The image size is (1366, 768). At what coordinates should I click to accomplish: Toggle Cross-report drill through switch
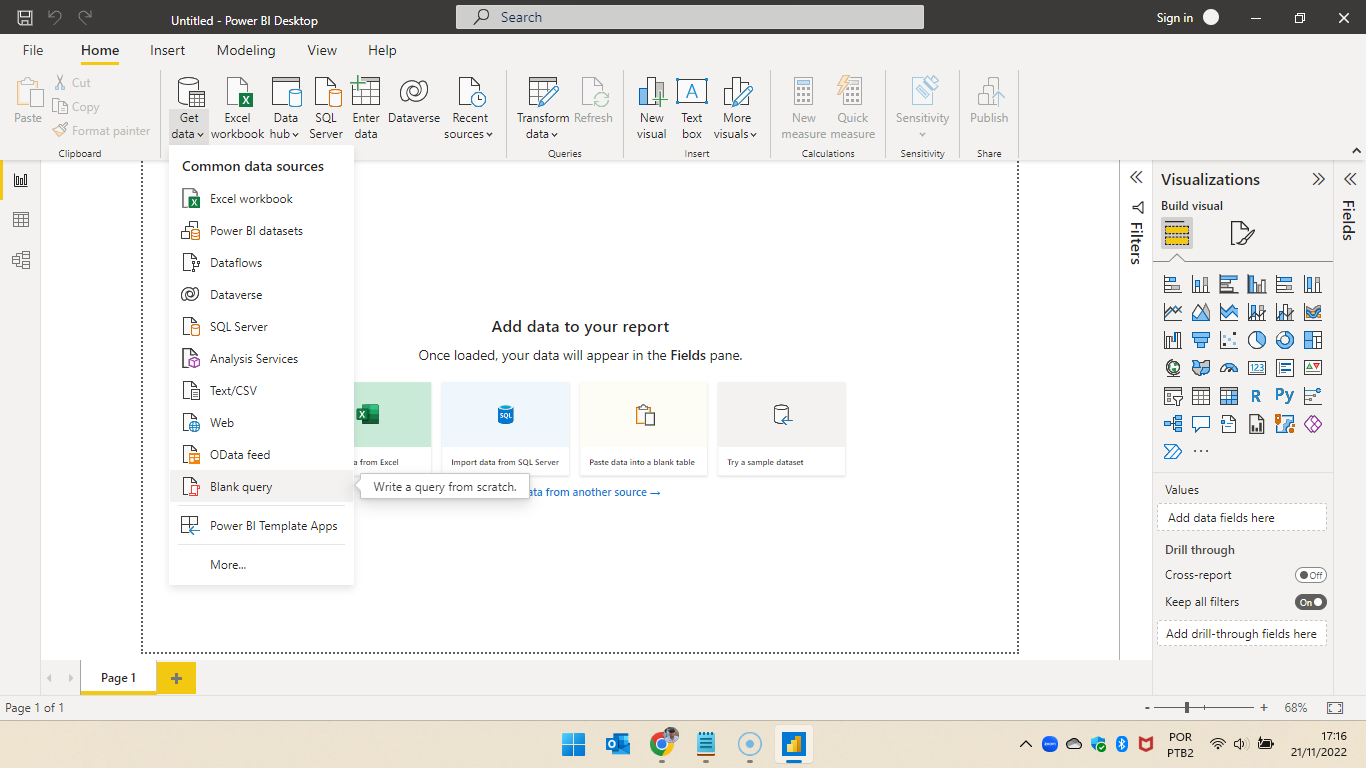coord(1310,575)
